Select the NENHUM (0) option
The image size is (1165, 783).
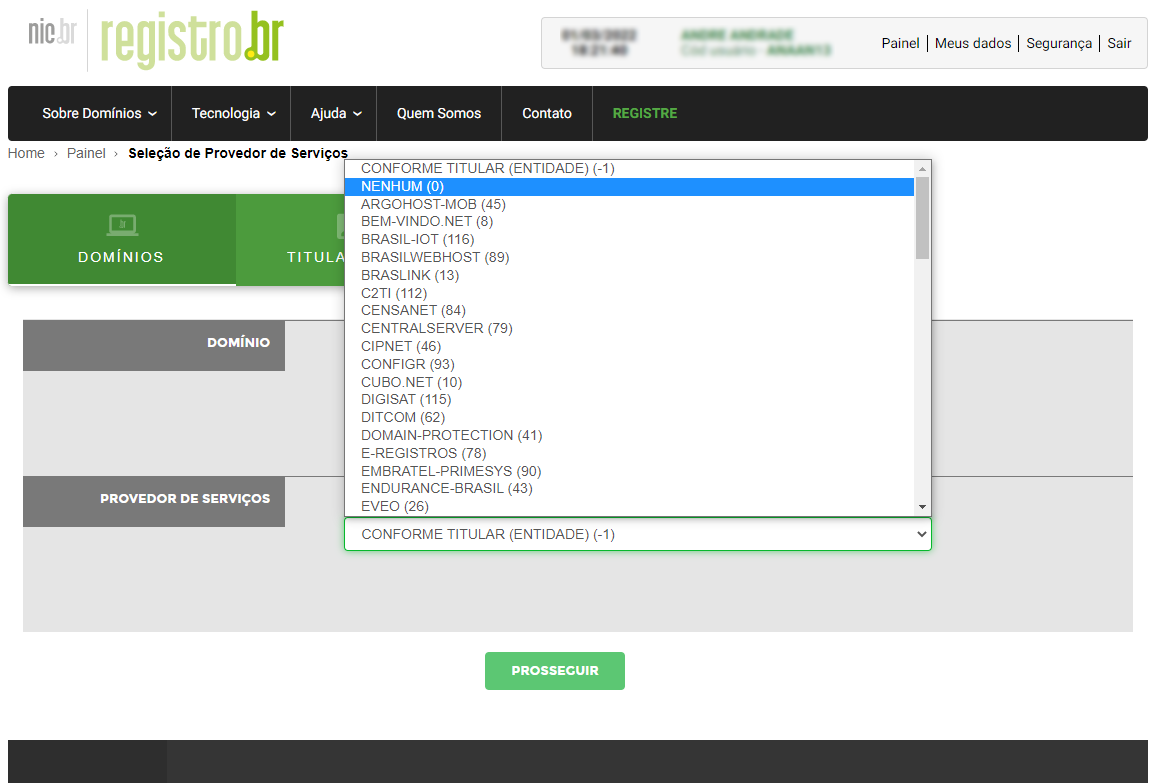[629, 186]
